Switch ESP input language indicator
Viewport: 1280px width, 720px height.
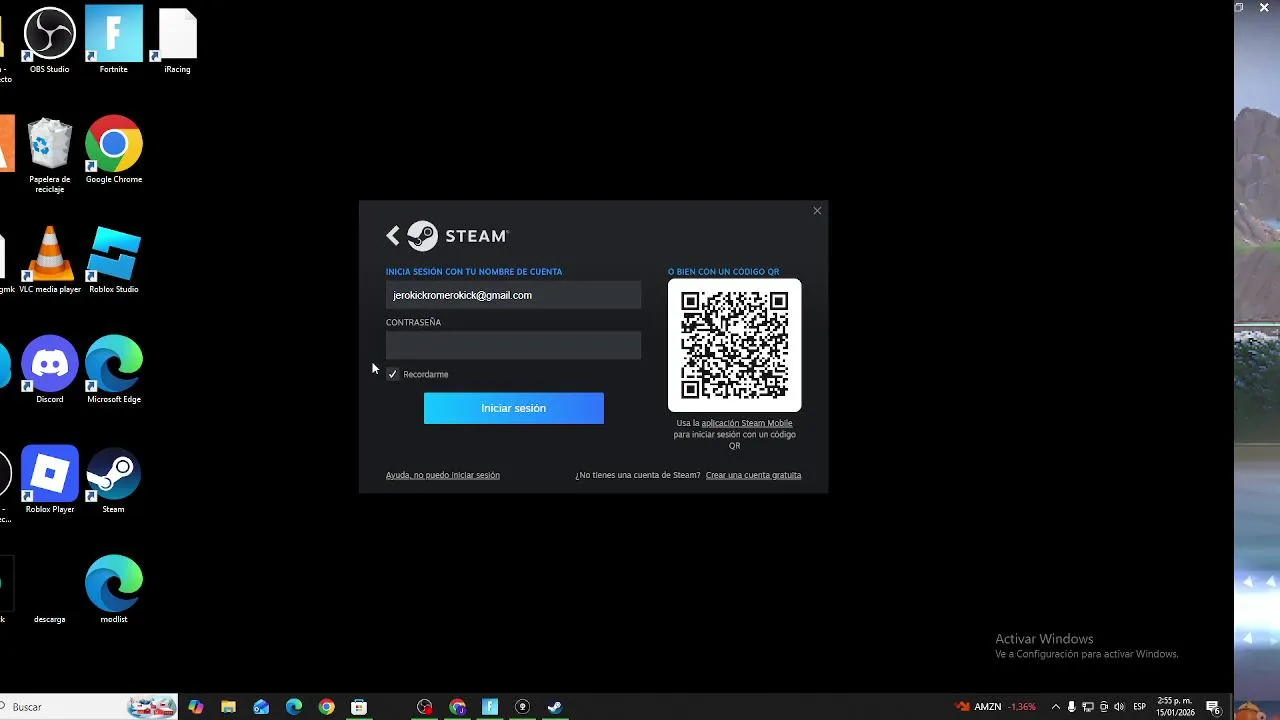click(1140, 707)
